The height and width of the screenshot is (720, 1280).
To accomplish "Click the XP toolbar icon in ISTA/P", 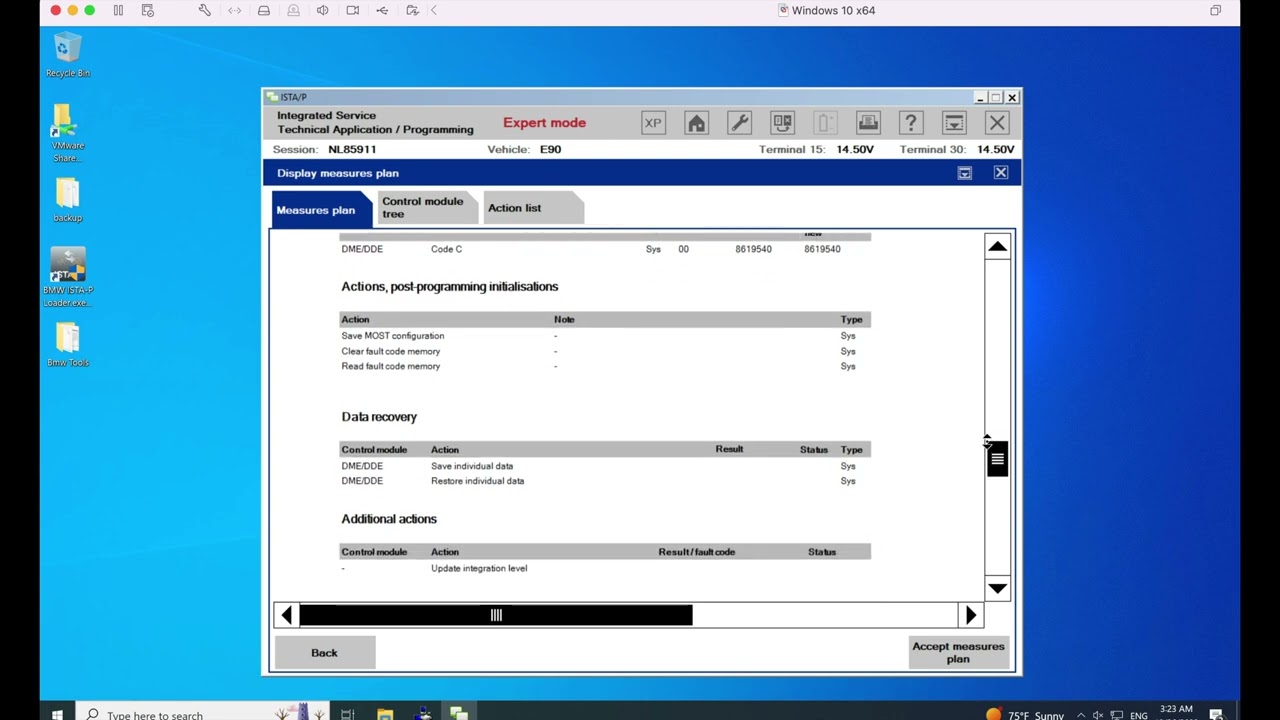I will pos(653,123).
